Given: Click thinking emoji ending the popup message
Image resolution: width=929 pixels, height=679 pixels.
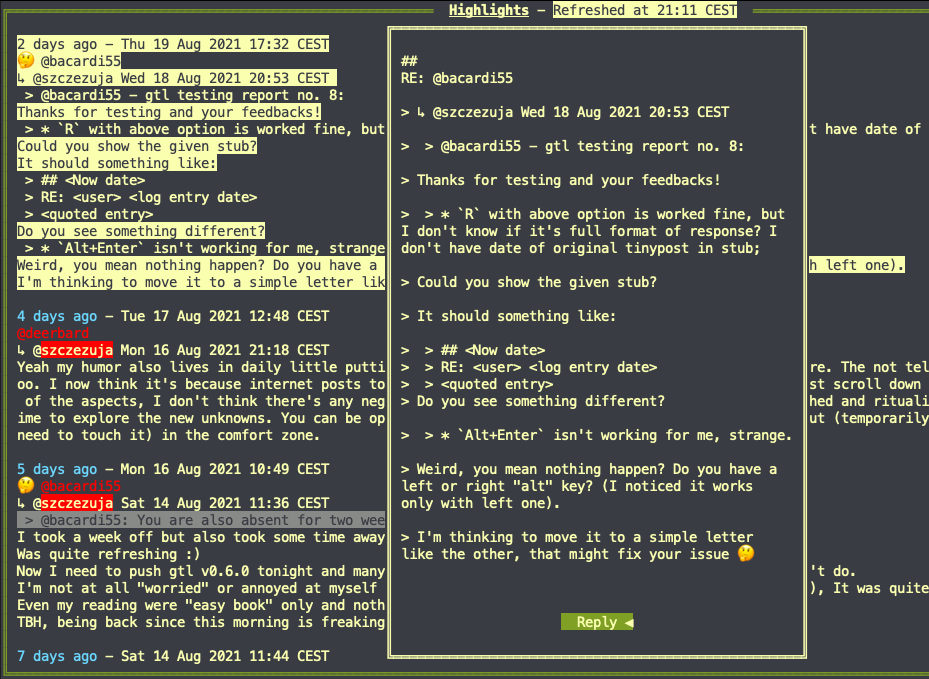Looking at the screenshot, I should [x=744, y=554].
